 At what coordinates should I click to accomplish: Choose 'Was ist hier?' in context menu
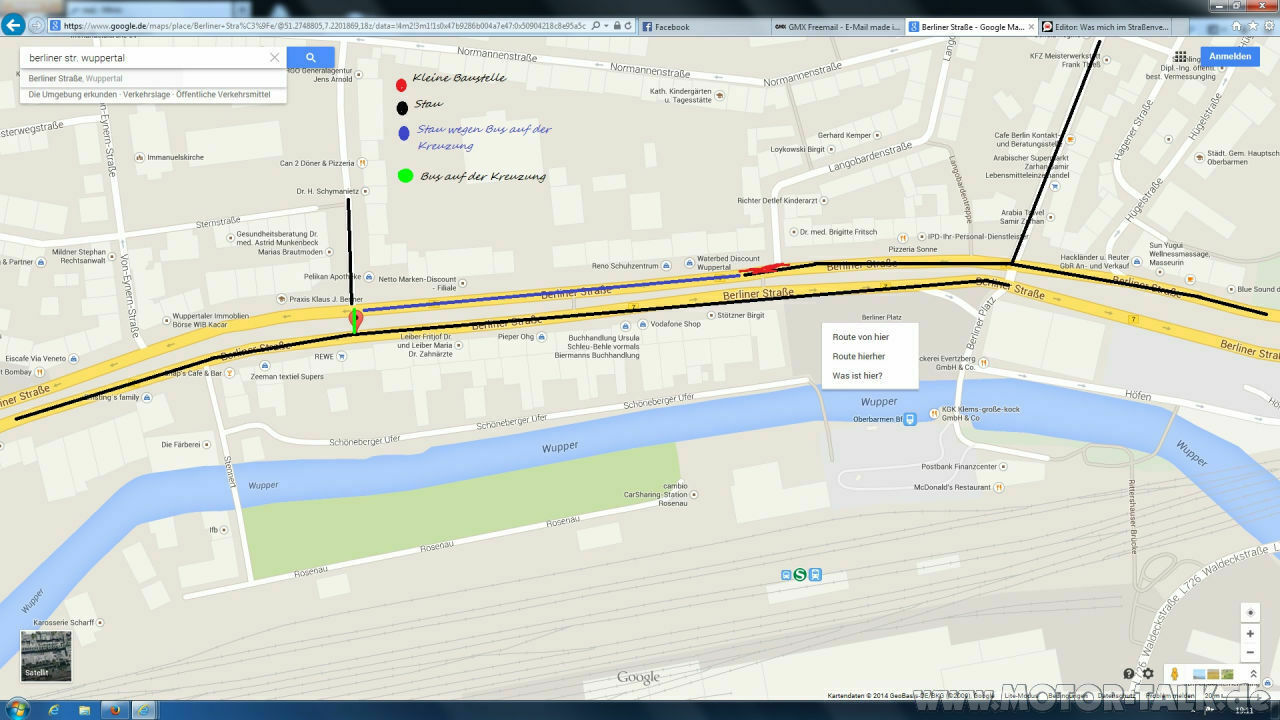pyautogui.click(x=857, y=376)
